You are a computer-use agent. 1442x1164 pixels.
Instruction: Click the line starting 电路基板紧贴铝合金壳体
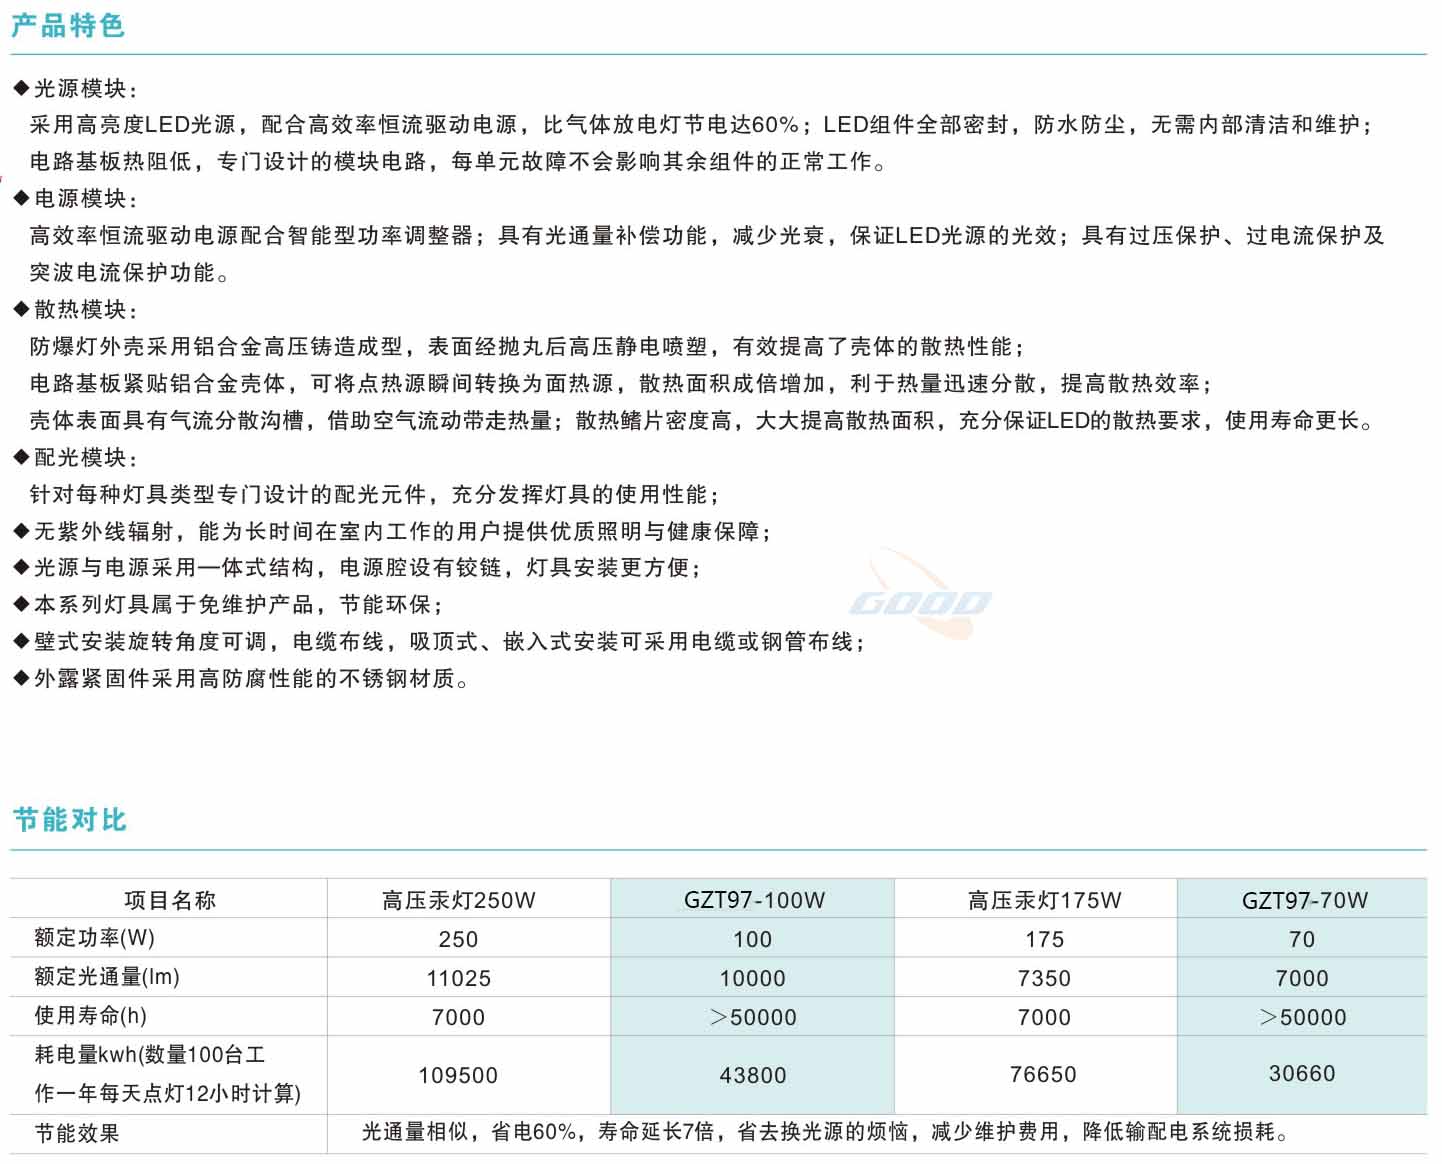621,384
